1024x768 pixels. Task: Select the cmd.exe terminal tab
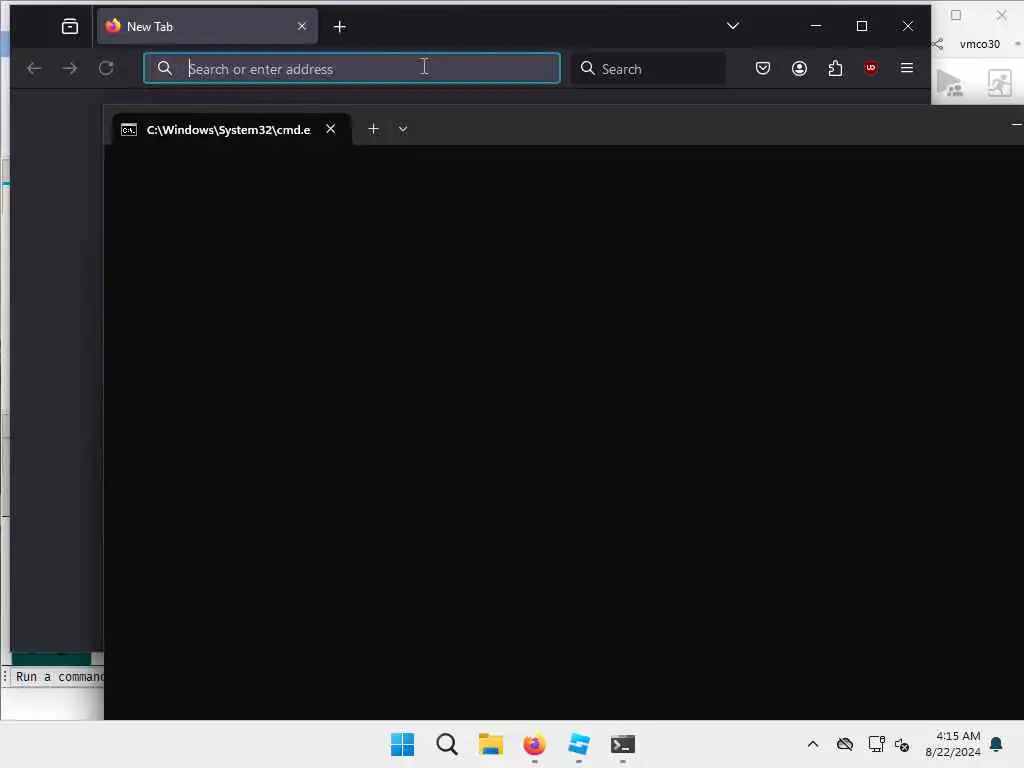tap(231, 129)
